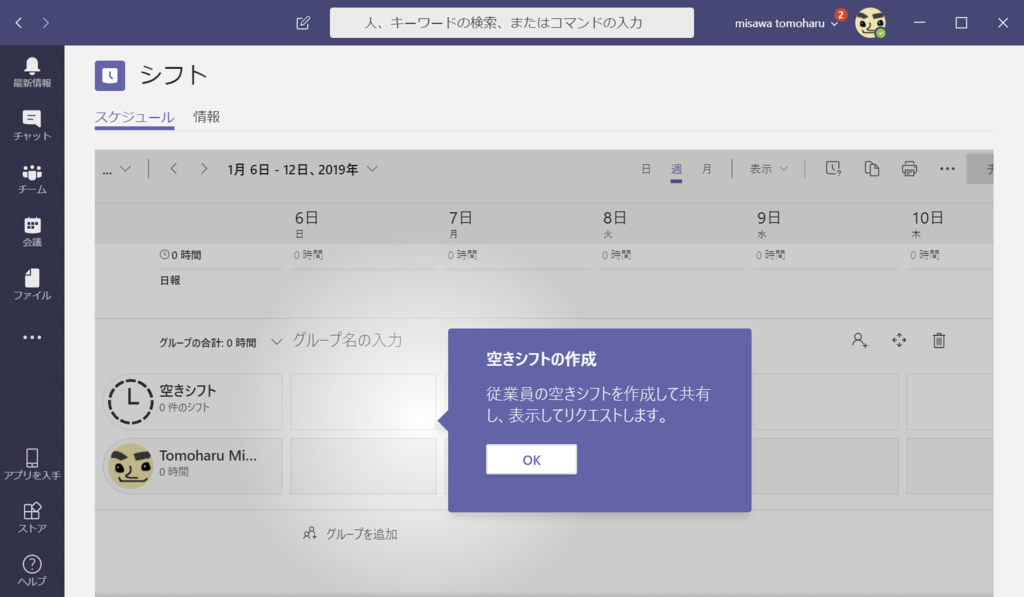Click the copy schedule icon
1024x597 pixels.
tap(870, 168)
